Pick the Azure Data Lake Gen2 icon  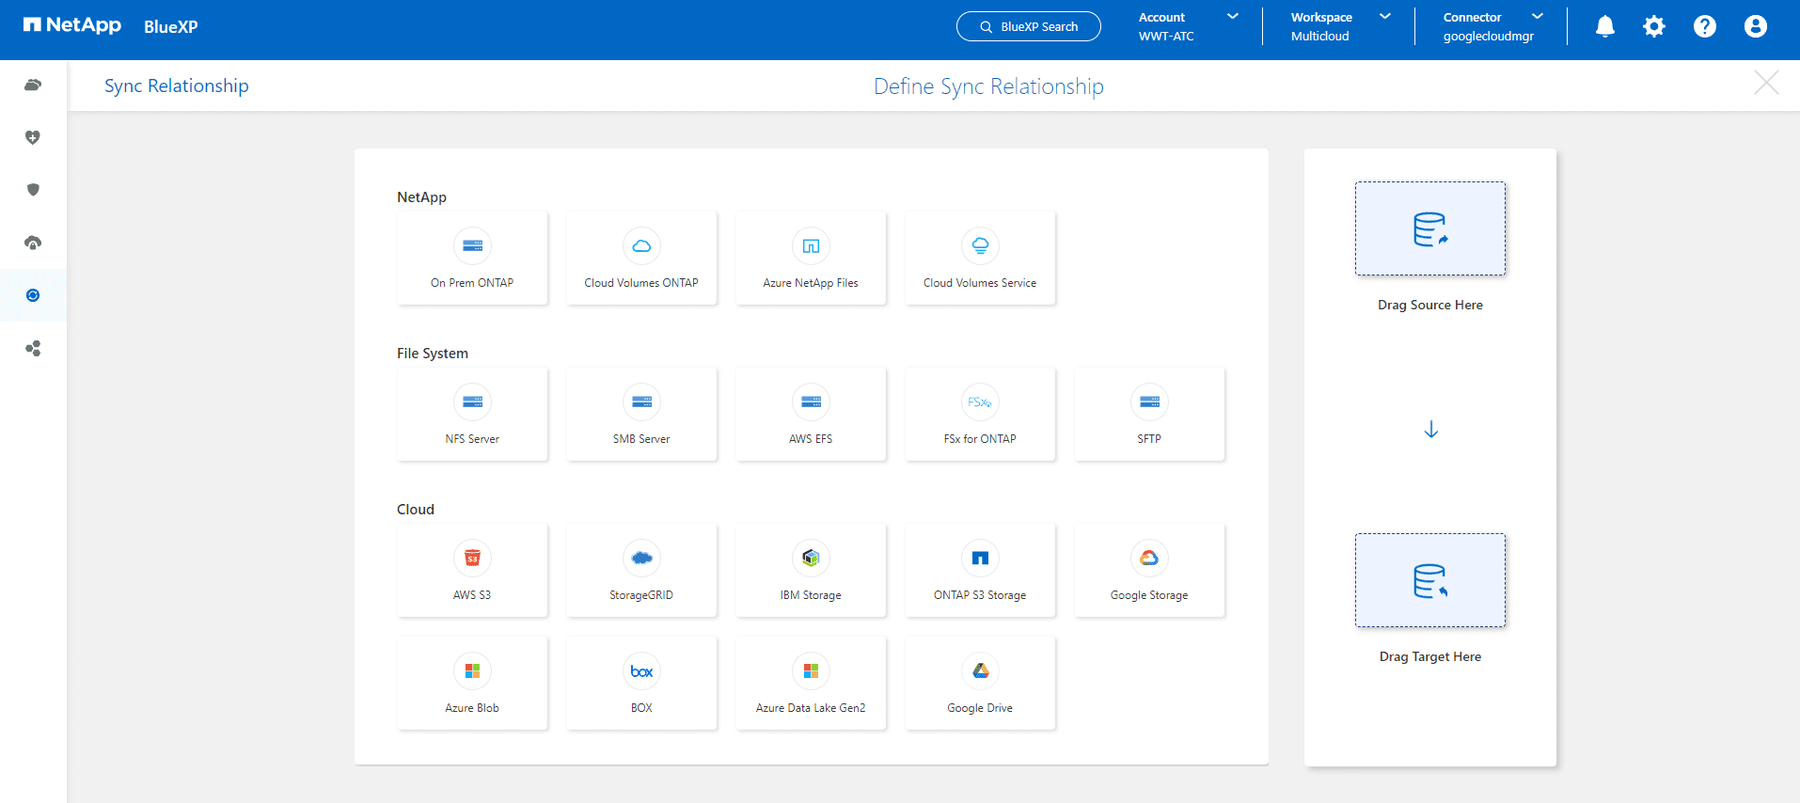811,671
